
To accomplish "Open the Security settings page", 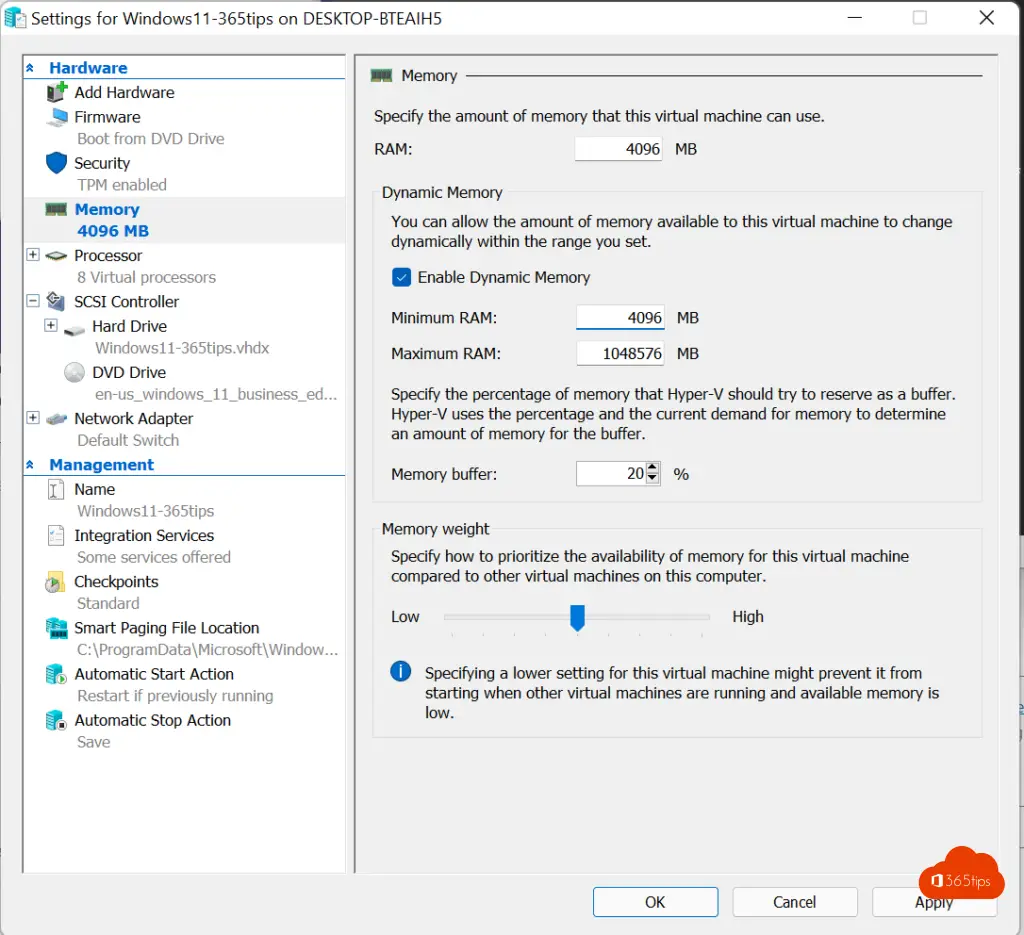I will (102, 163).
